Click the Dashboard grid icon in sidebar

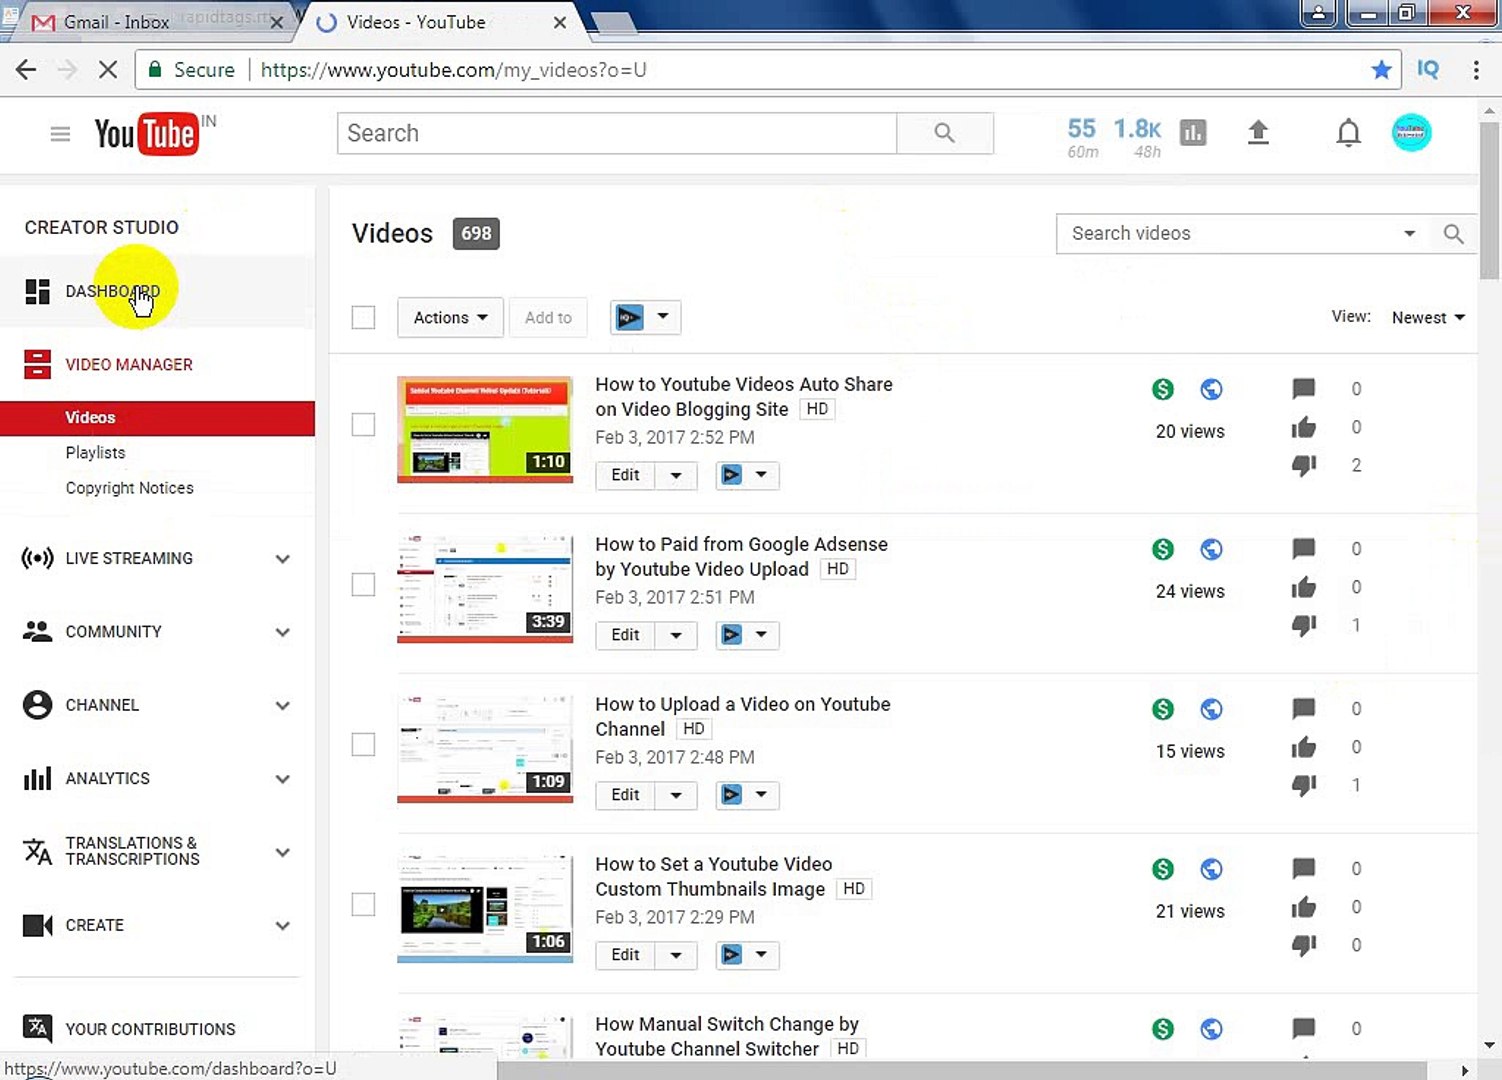pyautogui.click(x=37, y=291)
